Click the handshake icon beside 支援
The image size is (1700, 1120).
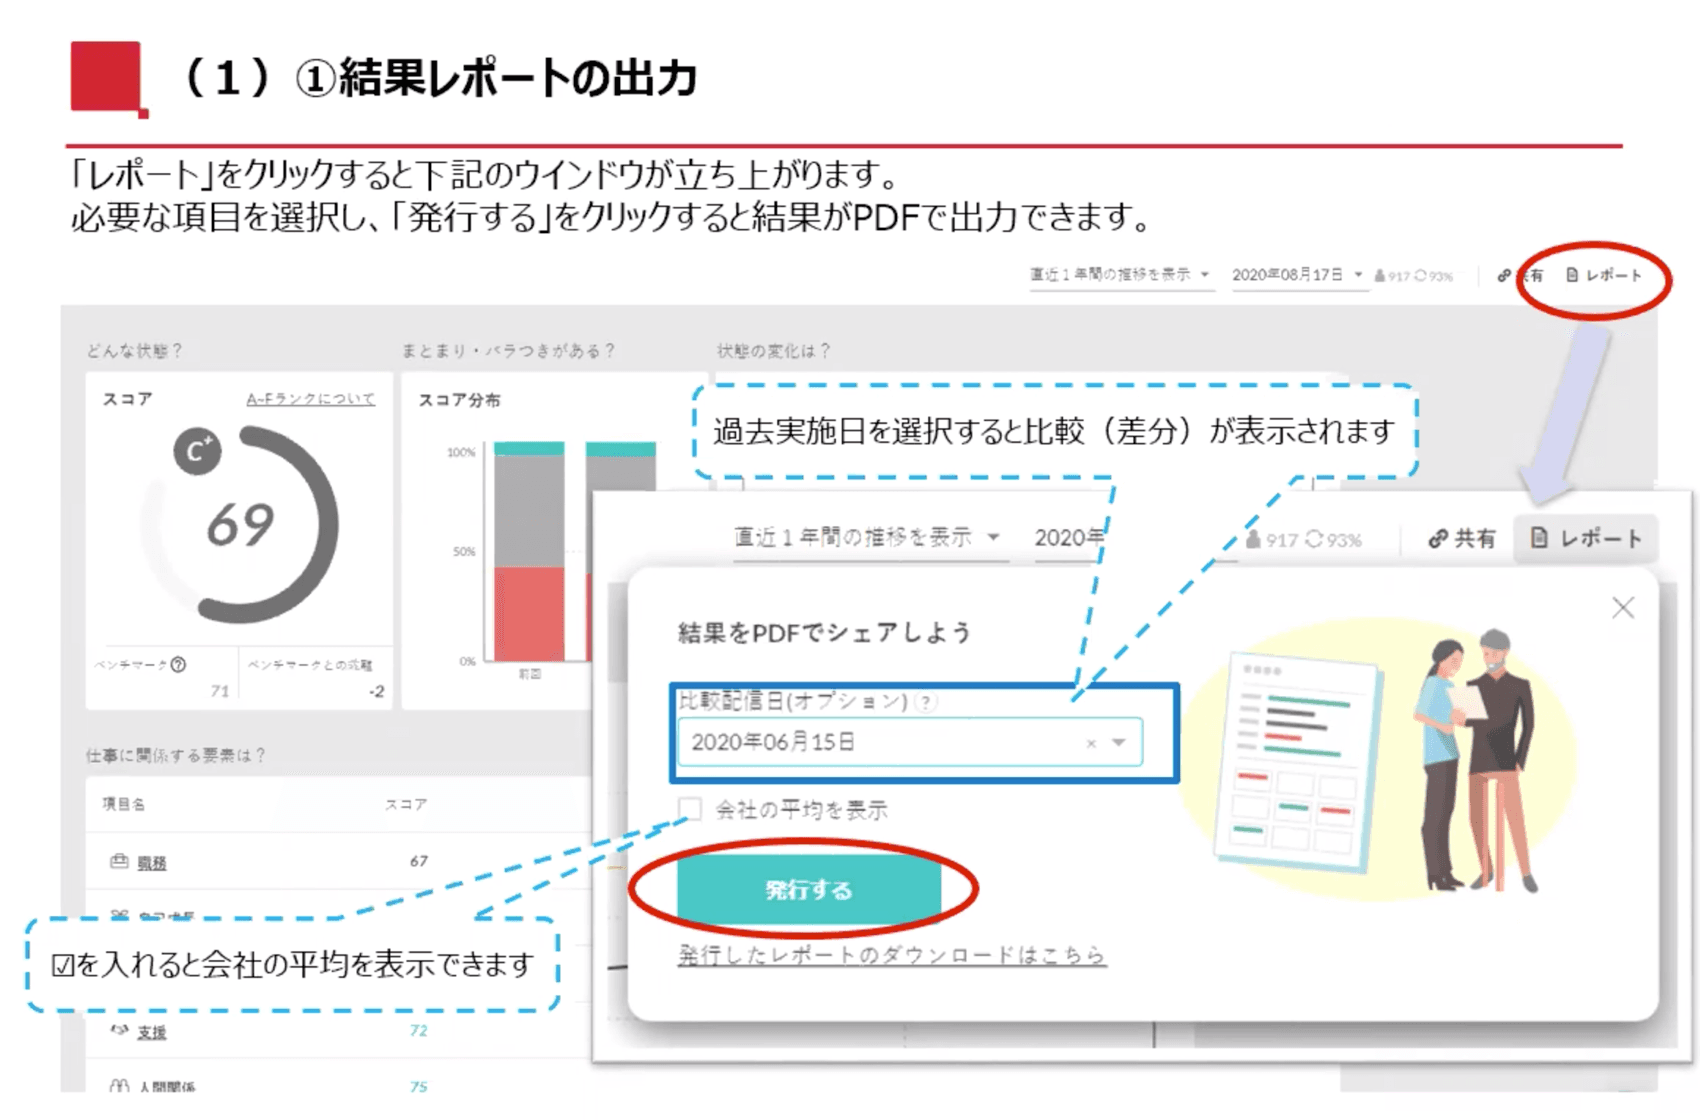[119, 1030]
